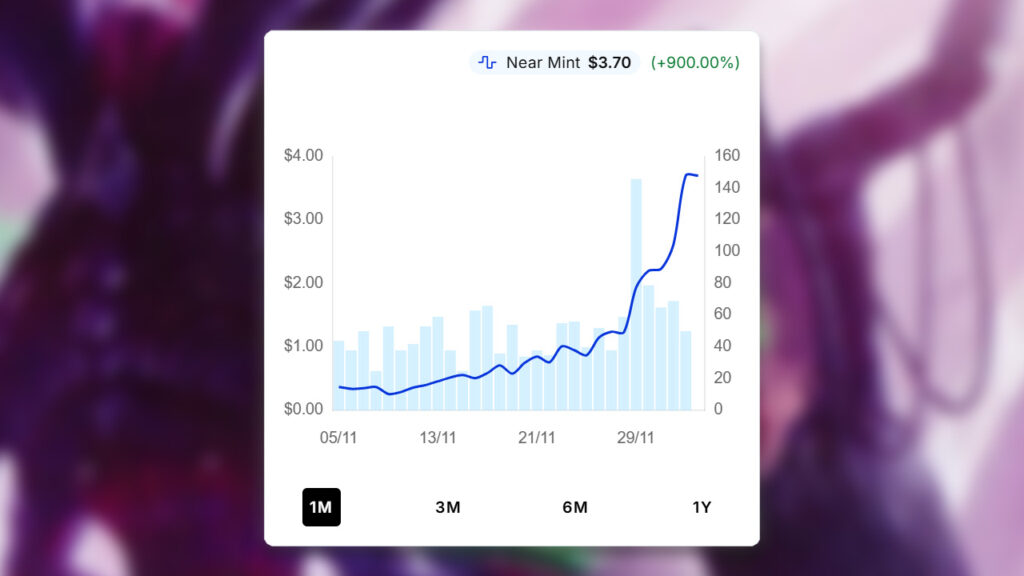The width and height of the screenshot is (1024, 576).
Task: Click the $4.00 axis label
Action: click(302, 155)
